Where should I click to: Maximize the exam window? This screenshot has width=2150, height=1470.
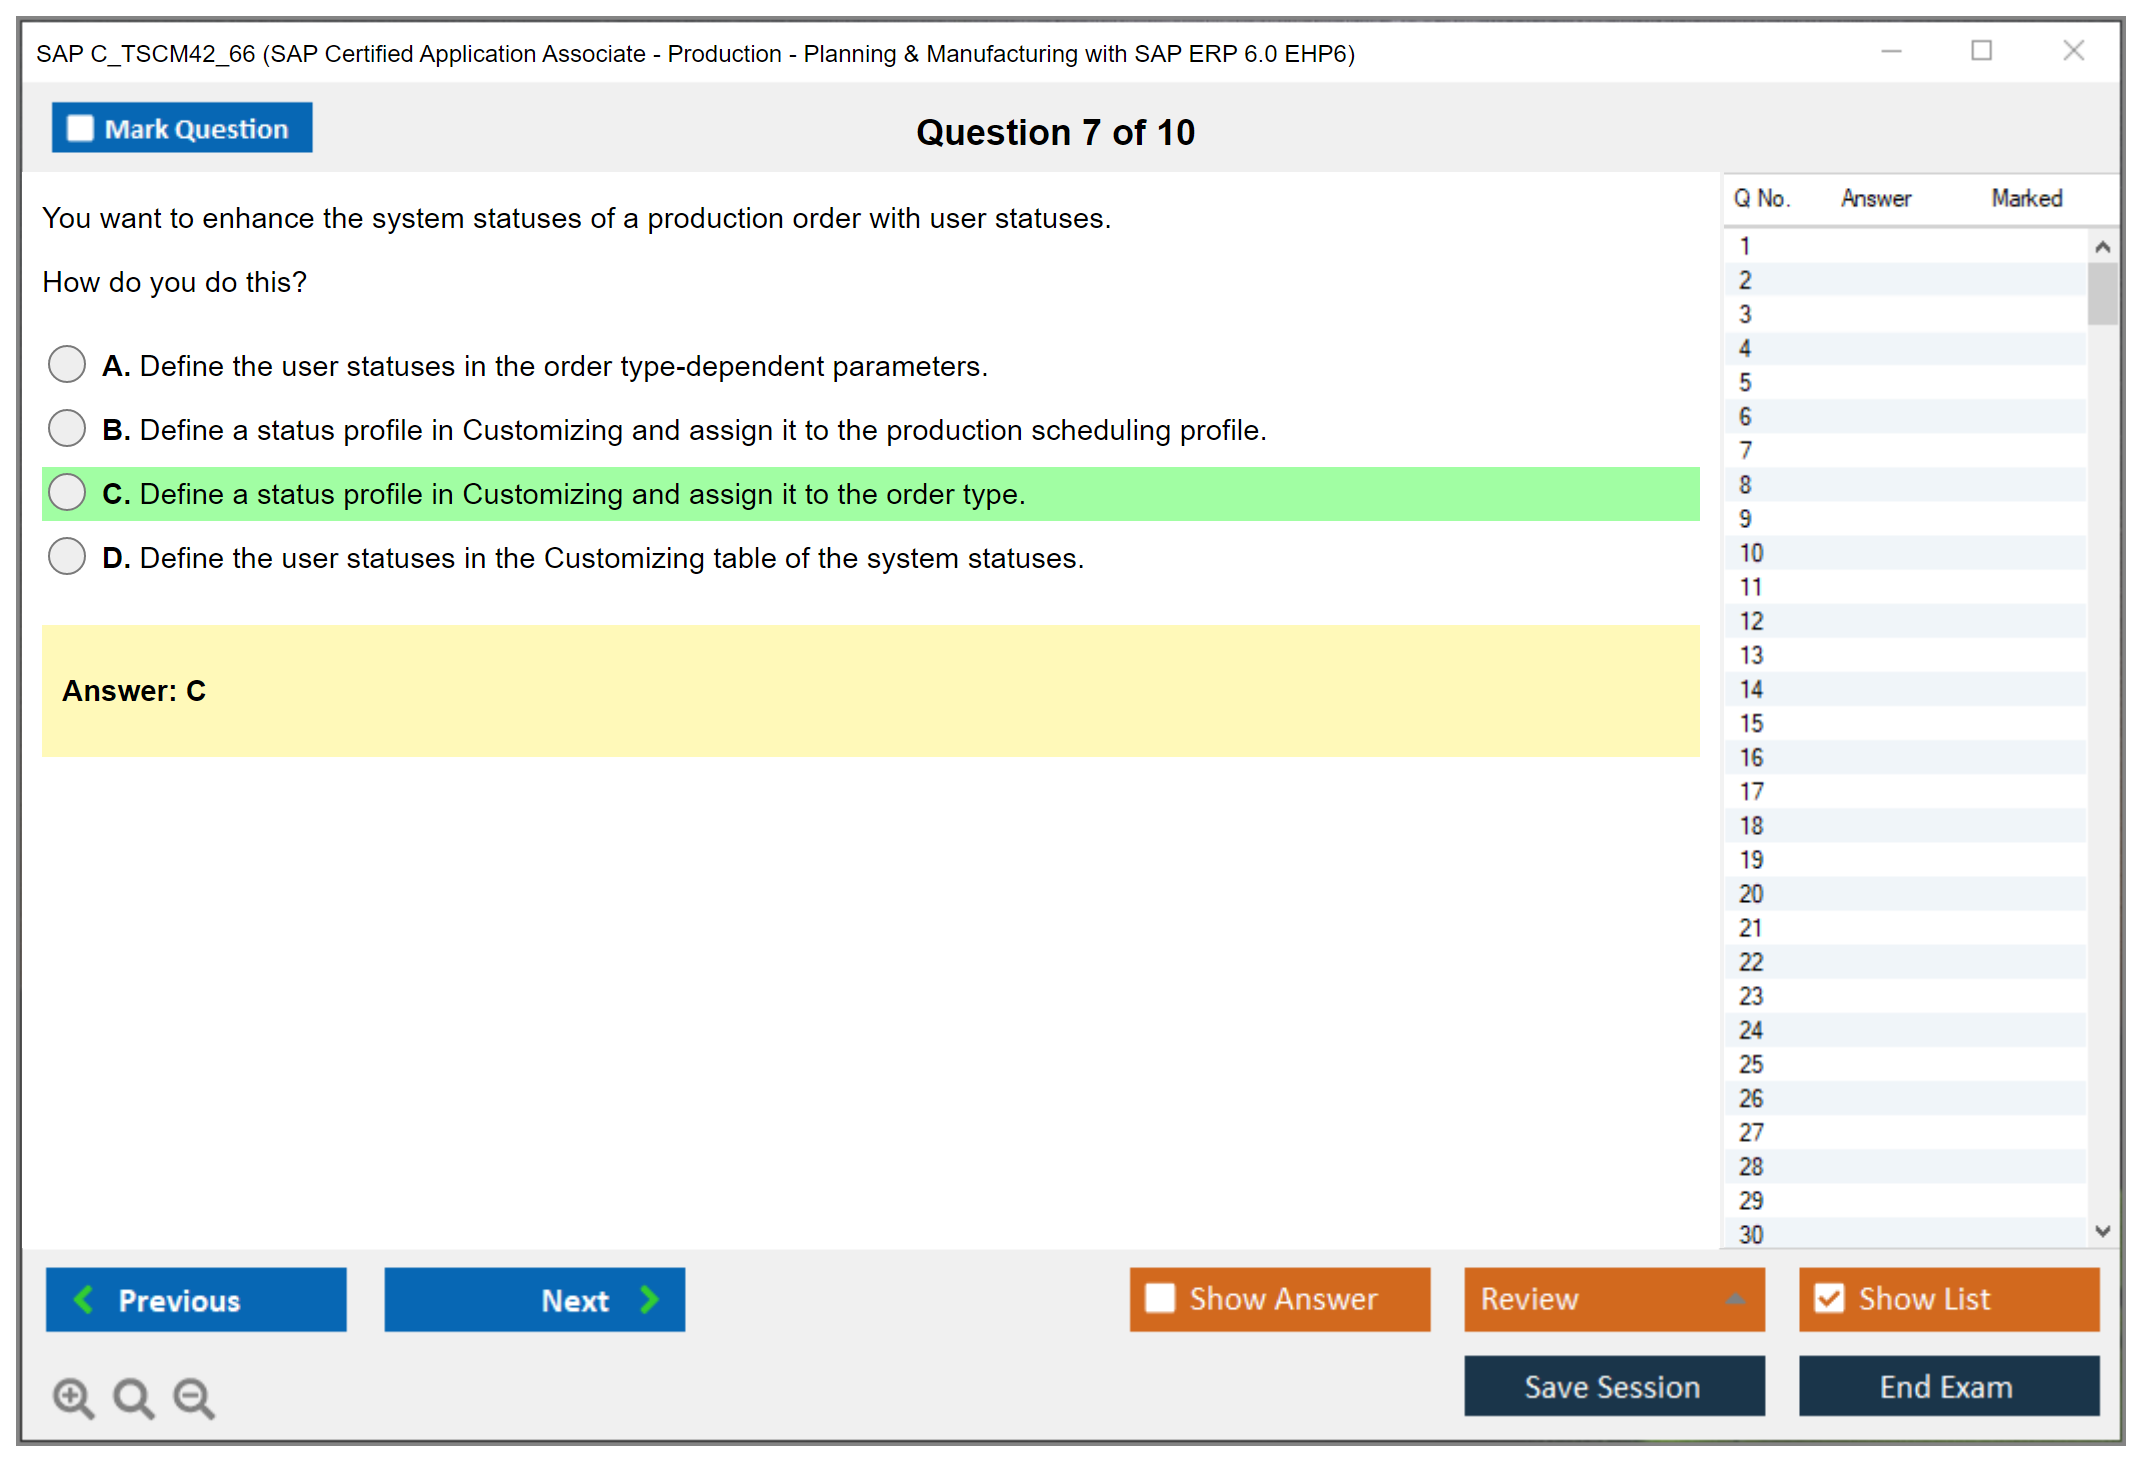coord(1981,51)
